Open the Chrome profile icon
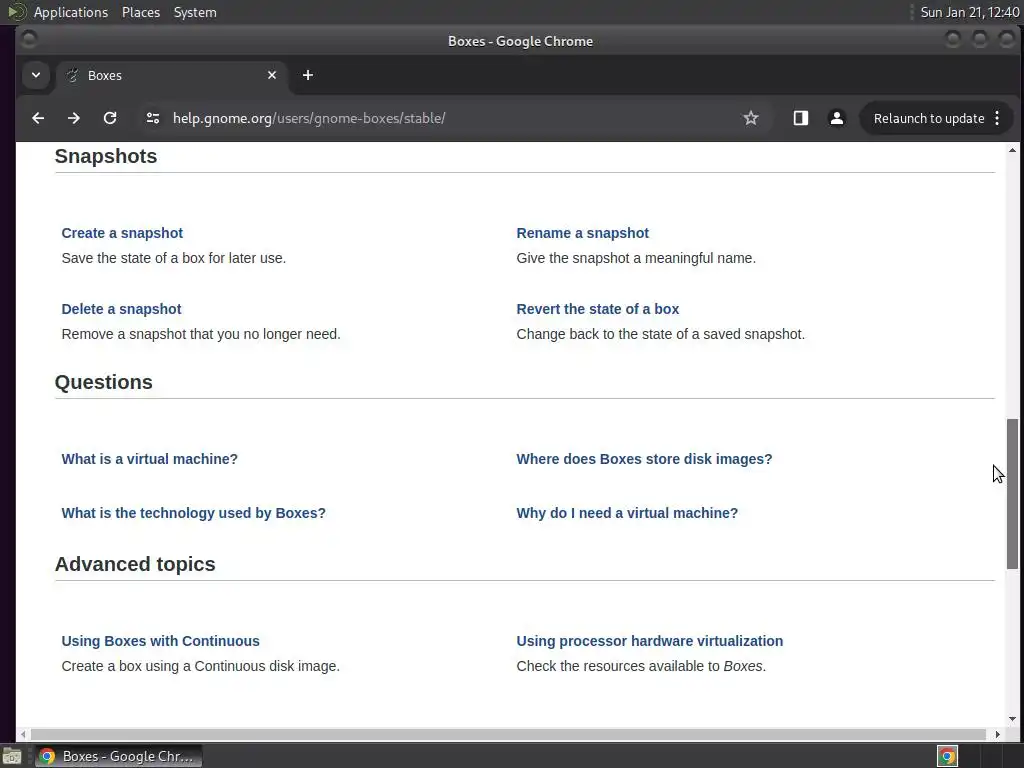 tap(837, 118)
